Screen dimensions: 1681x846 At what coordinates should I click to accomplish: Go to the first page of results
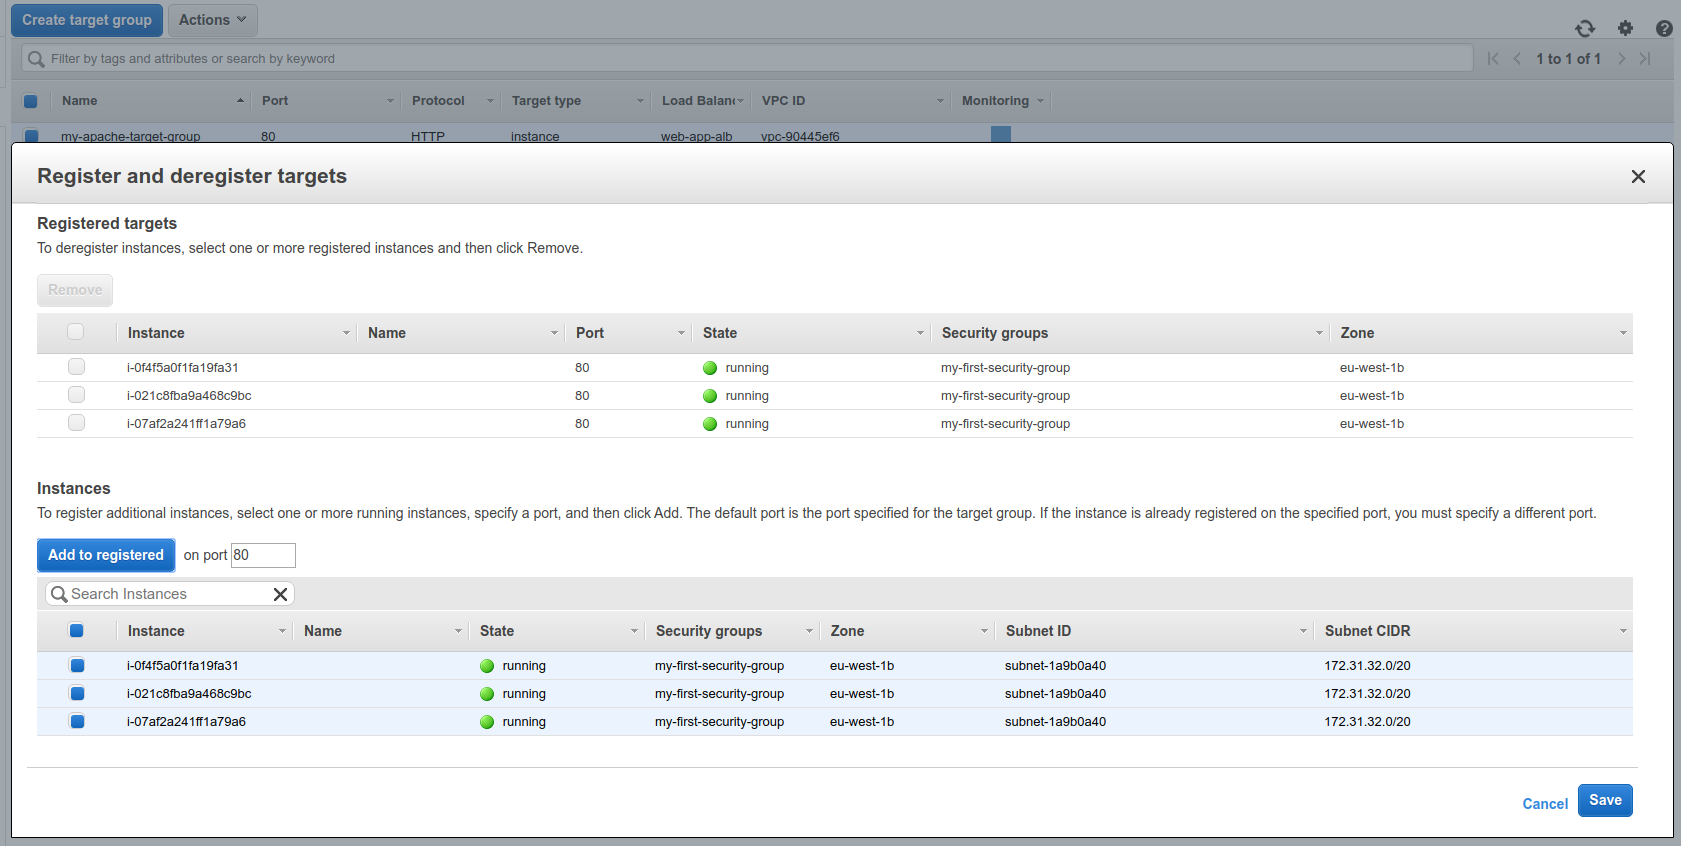click(x=1493, y=59)
